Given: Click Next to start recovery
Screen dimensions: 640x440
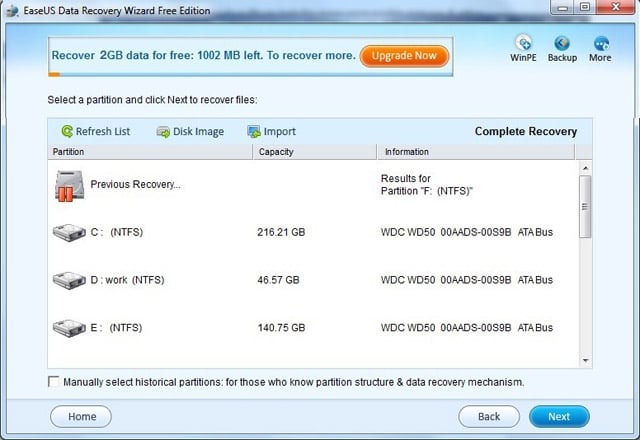Looking at the screenshot, I should [x=559, y=416].
